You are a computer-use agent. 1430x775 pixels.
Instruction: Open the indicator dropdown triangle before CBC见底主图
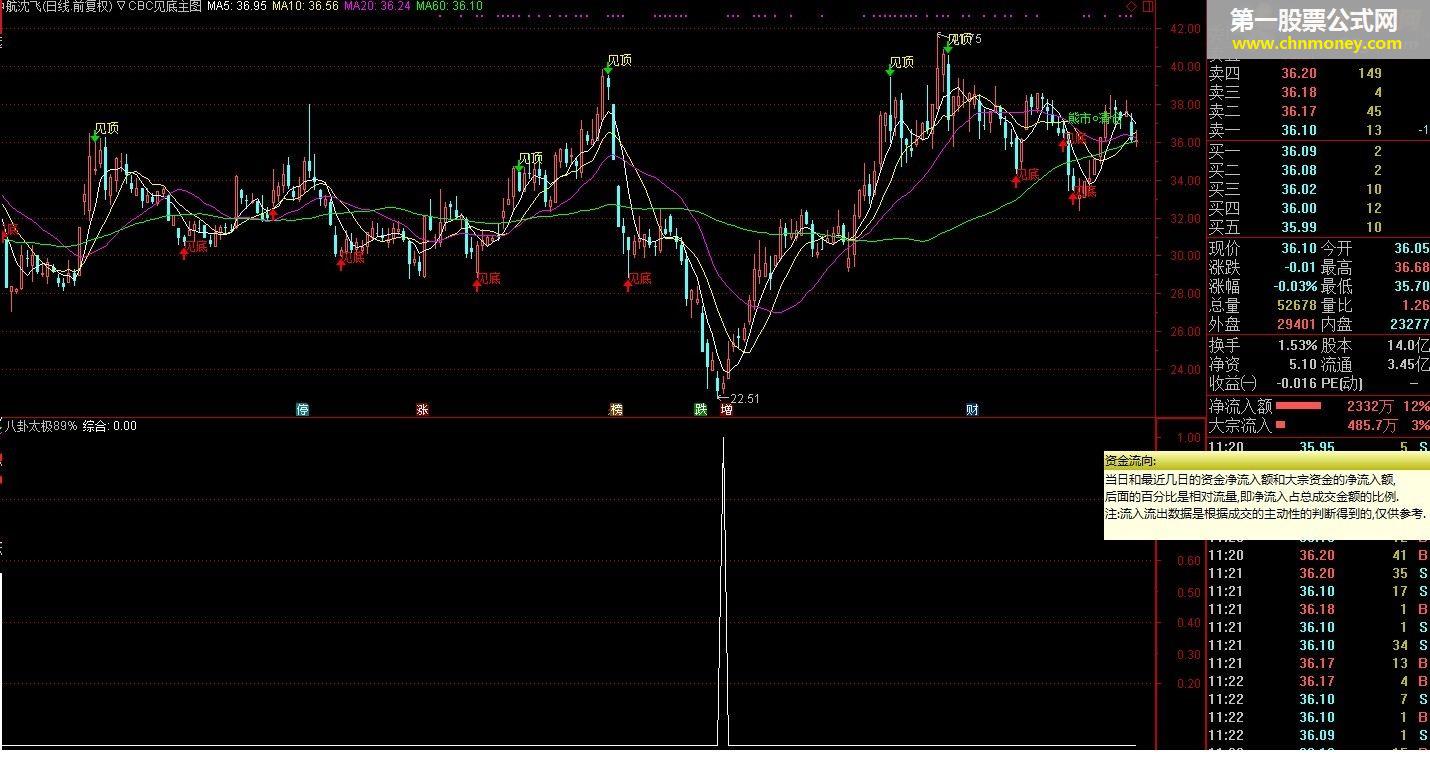121,6
